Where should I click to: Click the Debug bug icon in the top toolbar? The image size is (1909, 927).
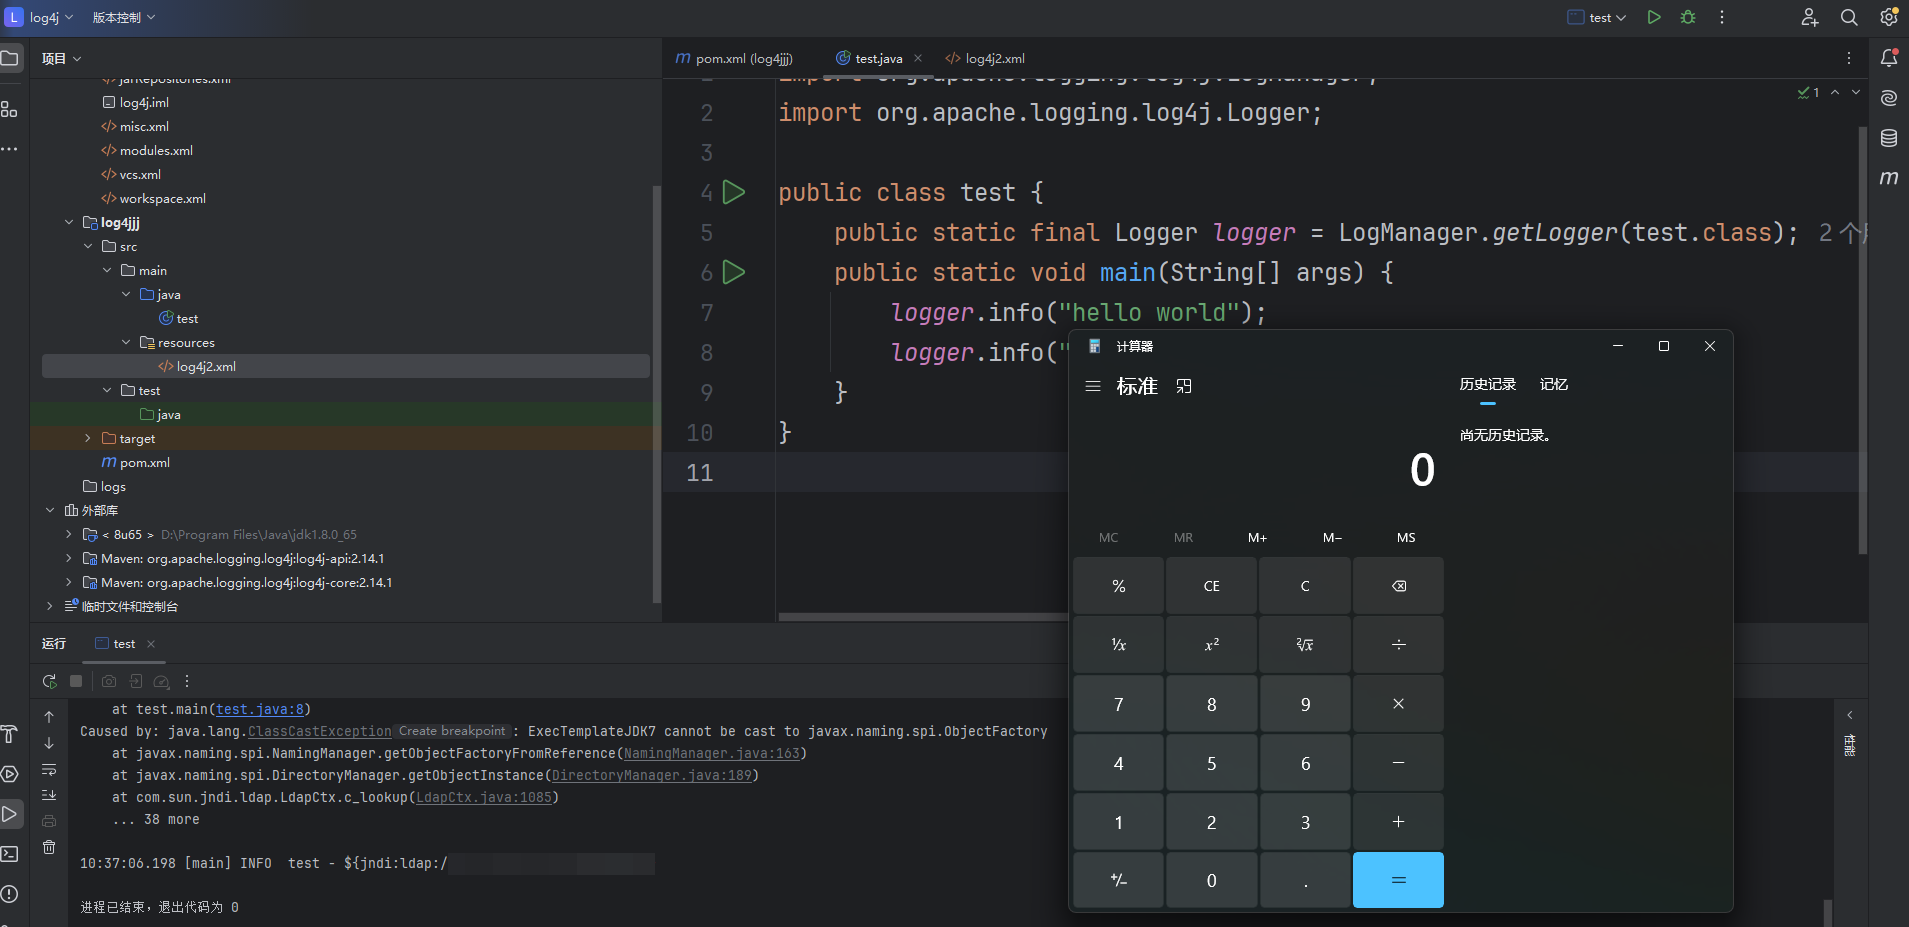[1688, 17]
